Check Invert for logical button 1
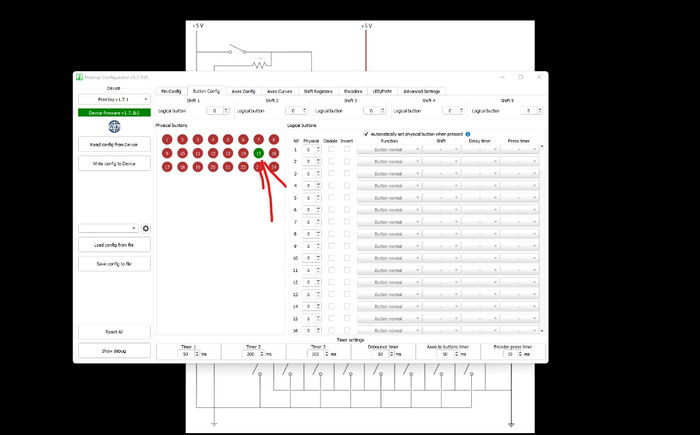Screen dimensions: 700x435 [347, 149]
